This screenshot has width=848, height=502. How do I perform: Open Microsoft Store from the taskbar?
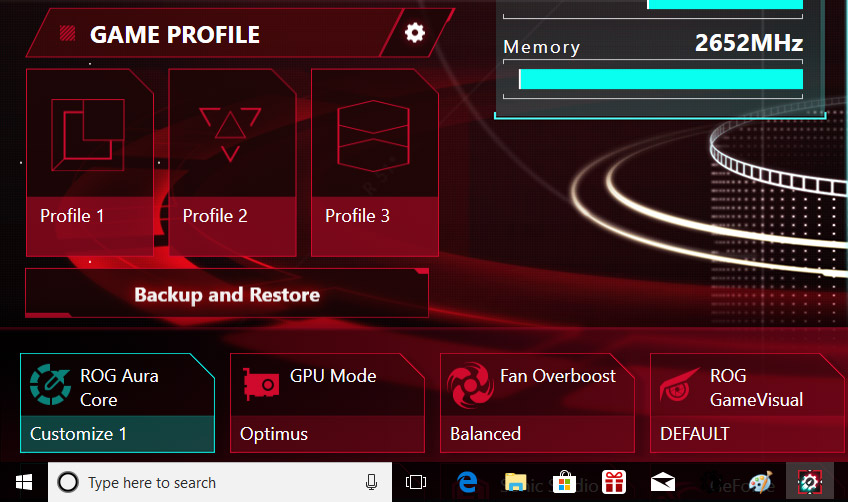(x=564, y=482)
